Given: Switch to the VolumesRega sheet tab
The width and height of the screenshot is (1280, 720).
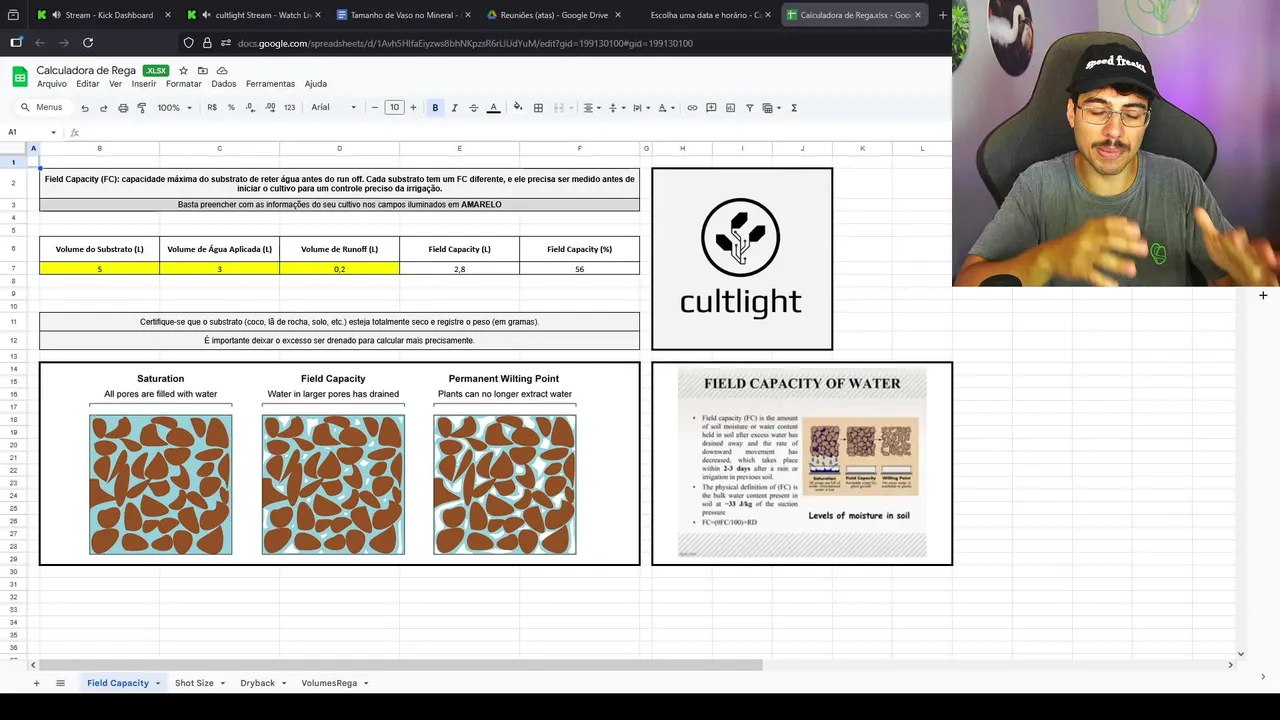Looking at the screenshot, I should [329, 683].
